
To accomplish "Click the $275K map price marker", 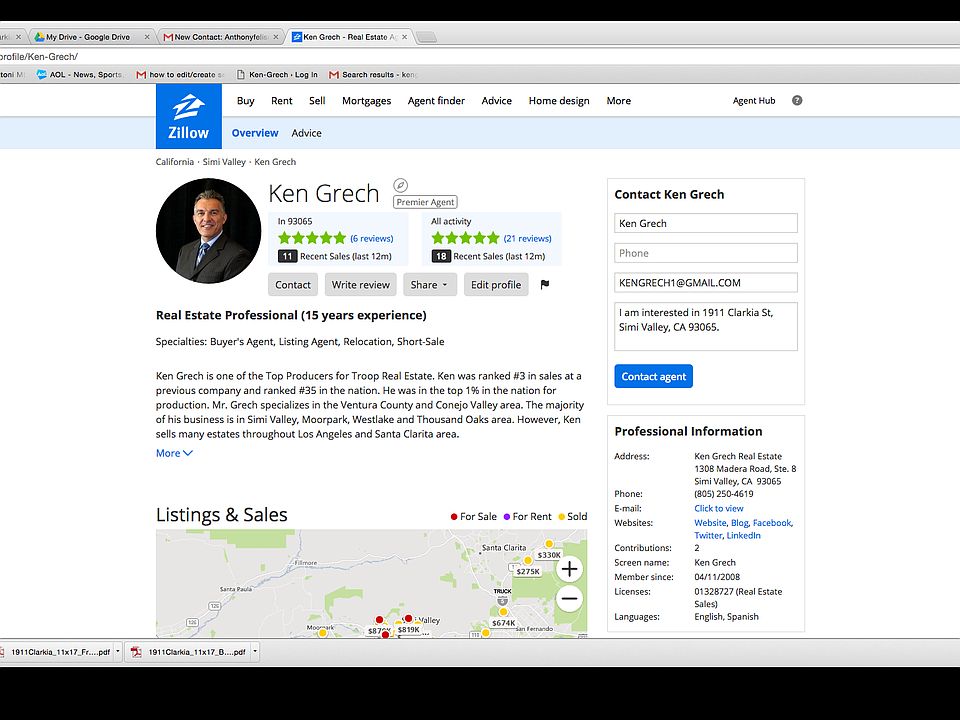I will click(528, 571).
